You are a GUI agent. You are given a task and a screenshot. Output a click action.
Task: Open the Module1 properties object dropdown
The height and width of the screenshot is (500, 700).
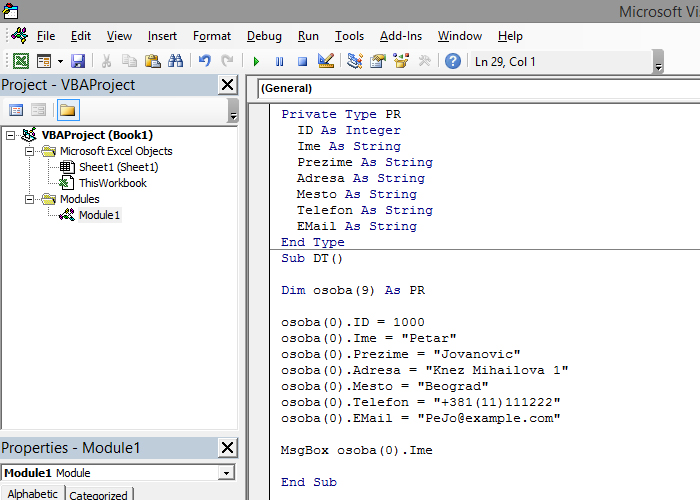pos(227,473)
